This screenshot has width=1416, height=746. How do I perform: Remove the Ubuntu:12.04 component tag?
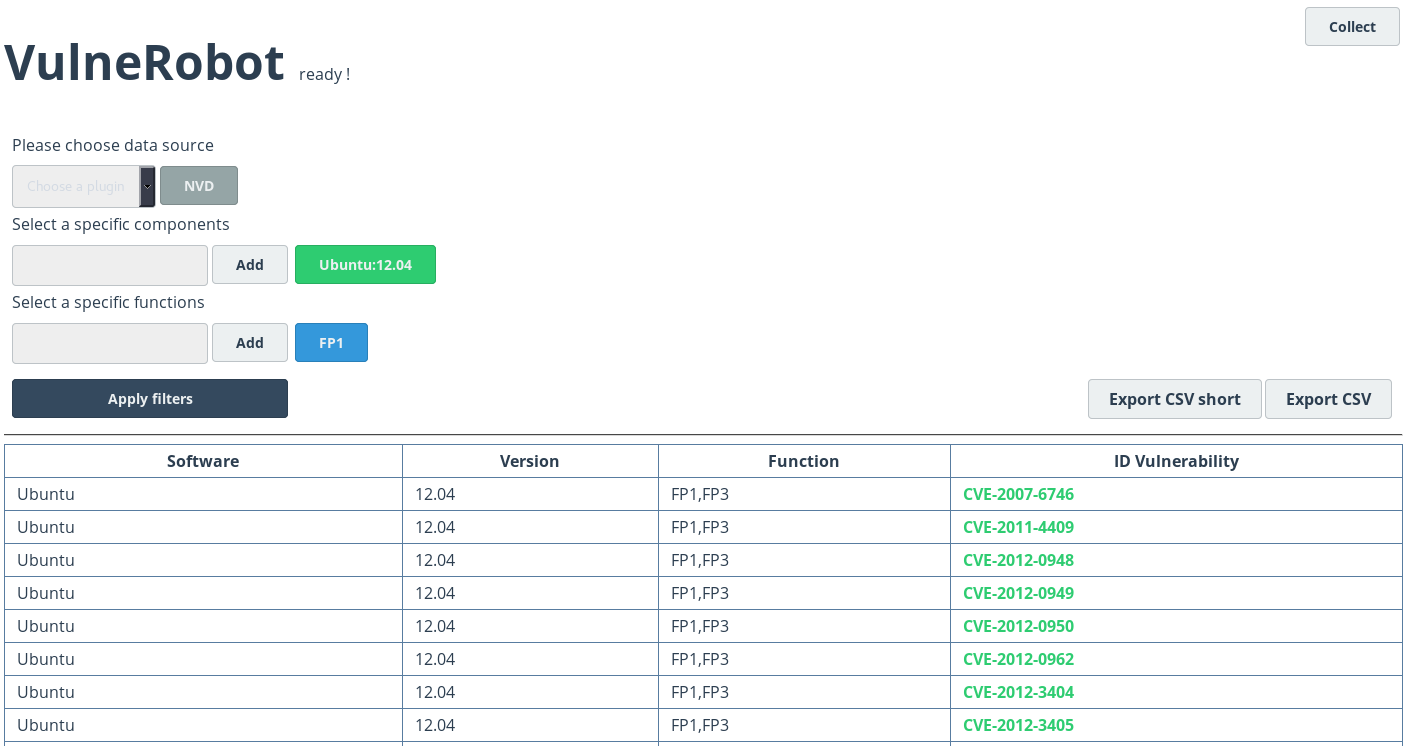[x=365, y=265]
